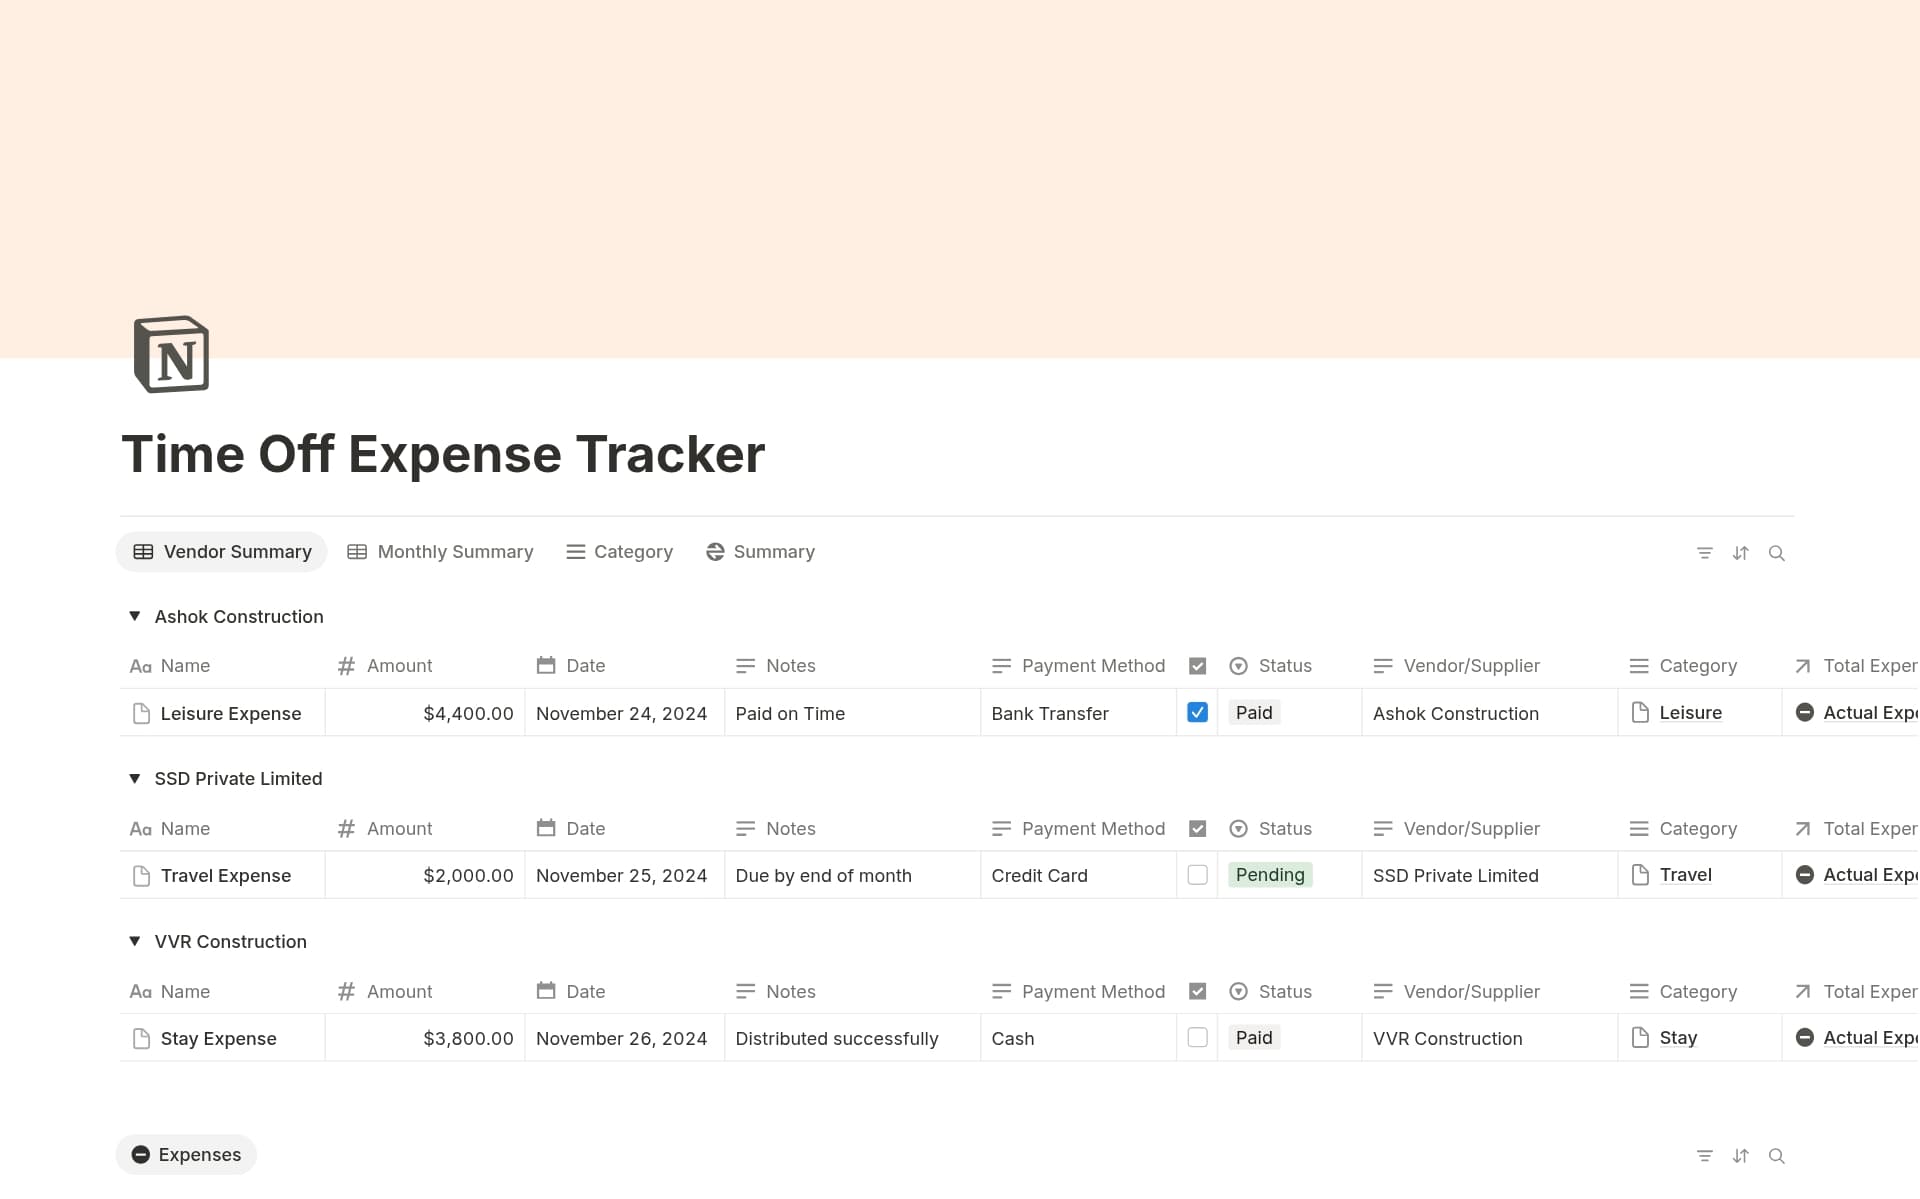1920x1199 pixels.
Task: Open the filter options for the table
Action: click(1705, 552)
